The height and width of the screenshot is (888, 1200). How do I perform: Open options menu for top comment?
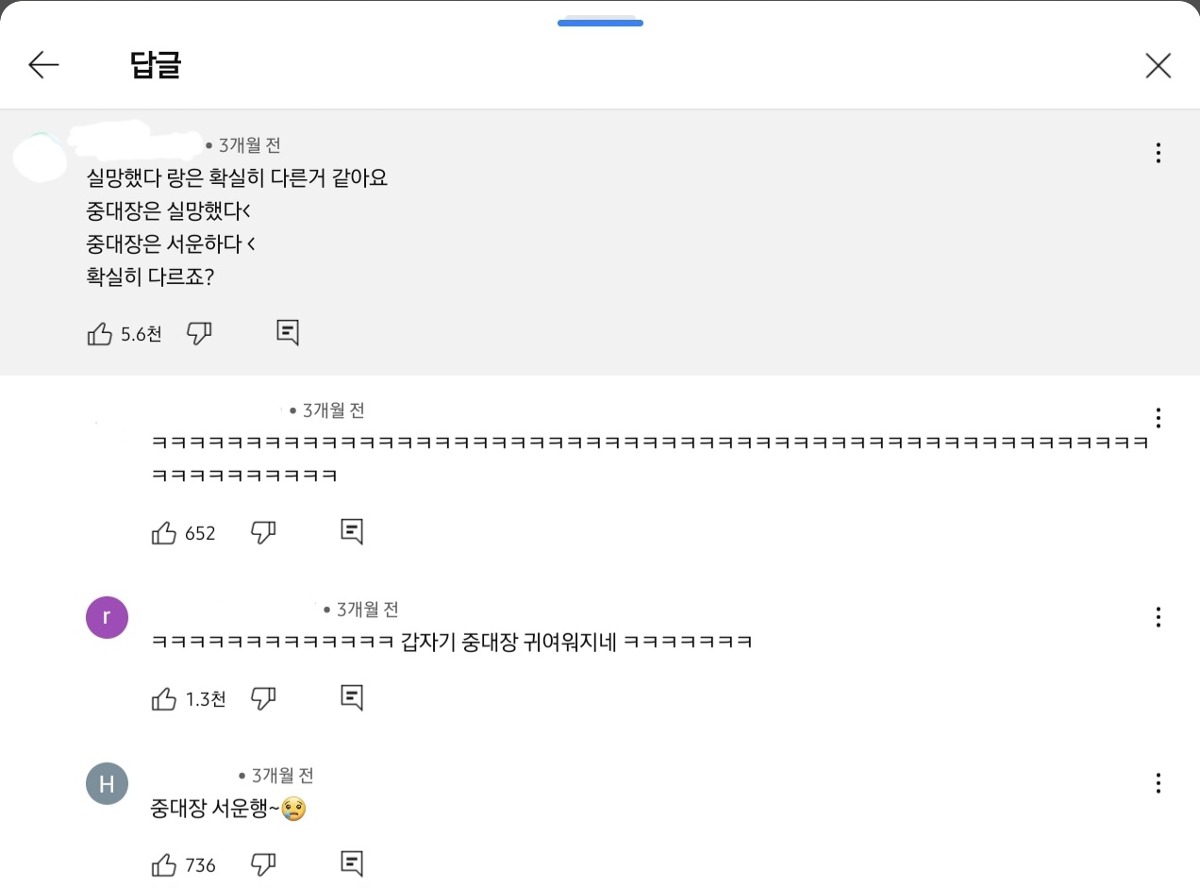pyautogui.click(x=1157, y=153)
